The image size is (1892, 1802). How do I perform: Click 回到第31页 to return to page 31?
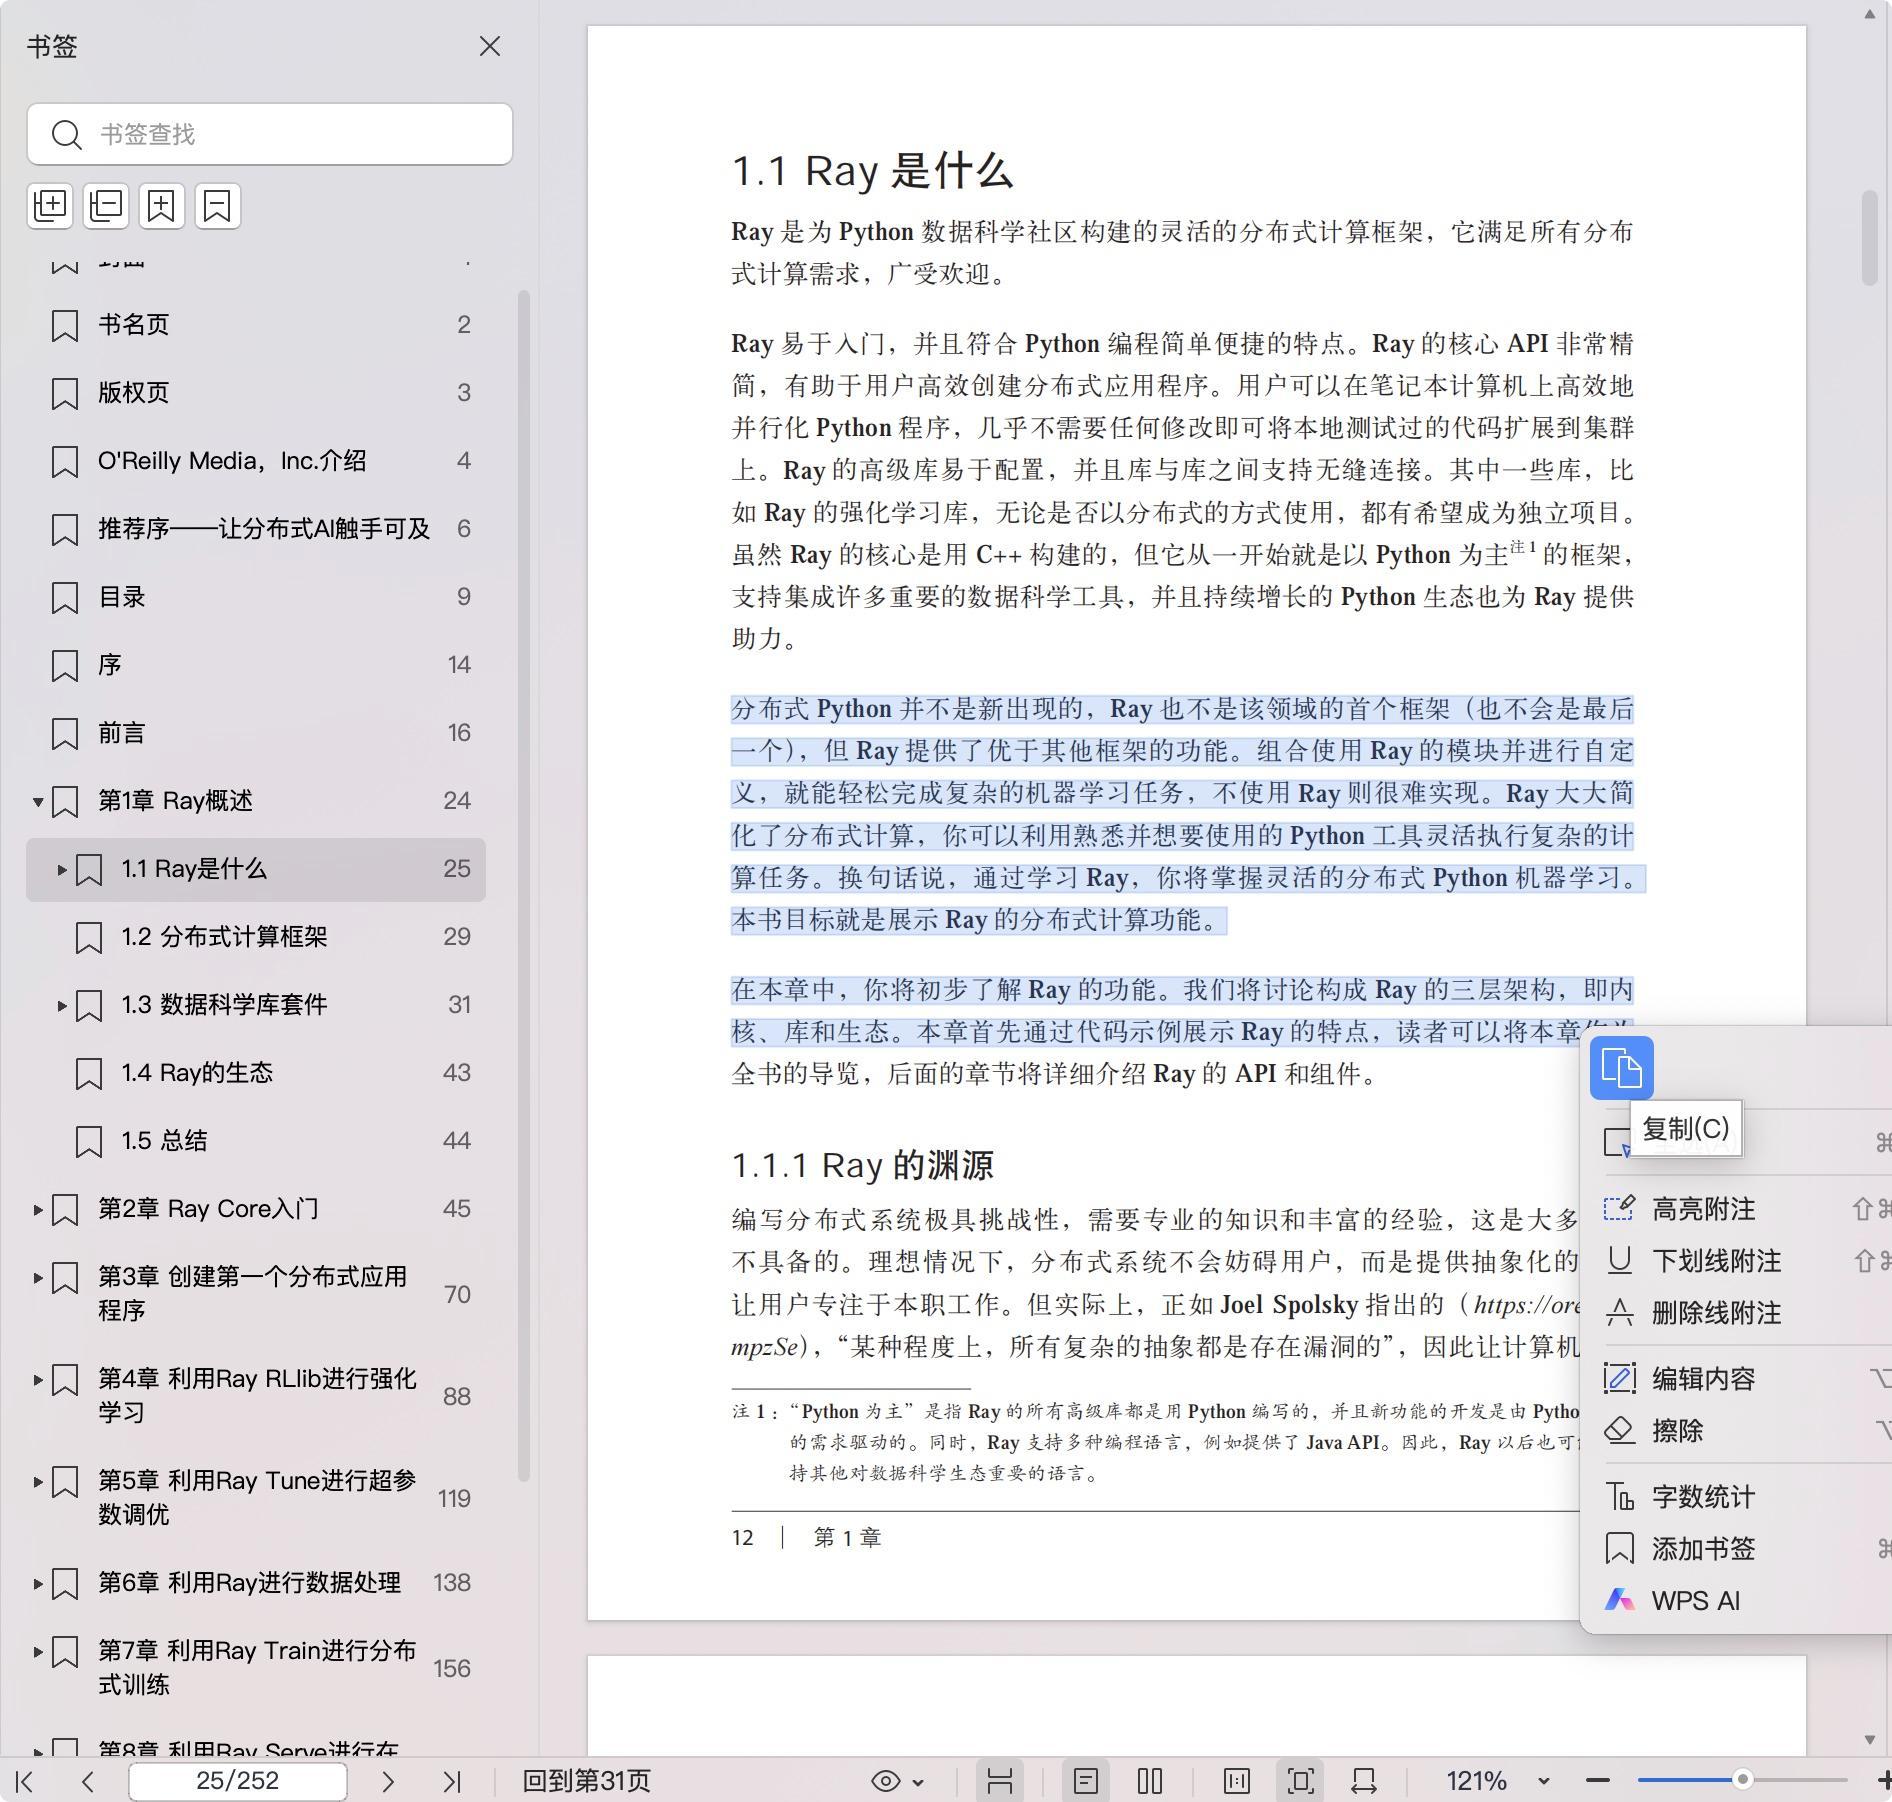586,1781
